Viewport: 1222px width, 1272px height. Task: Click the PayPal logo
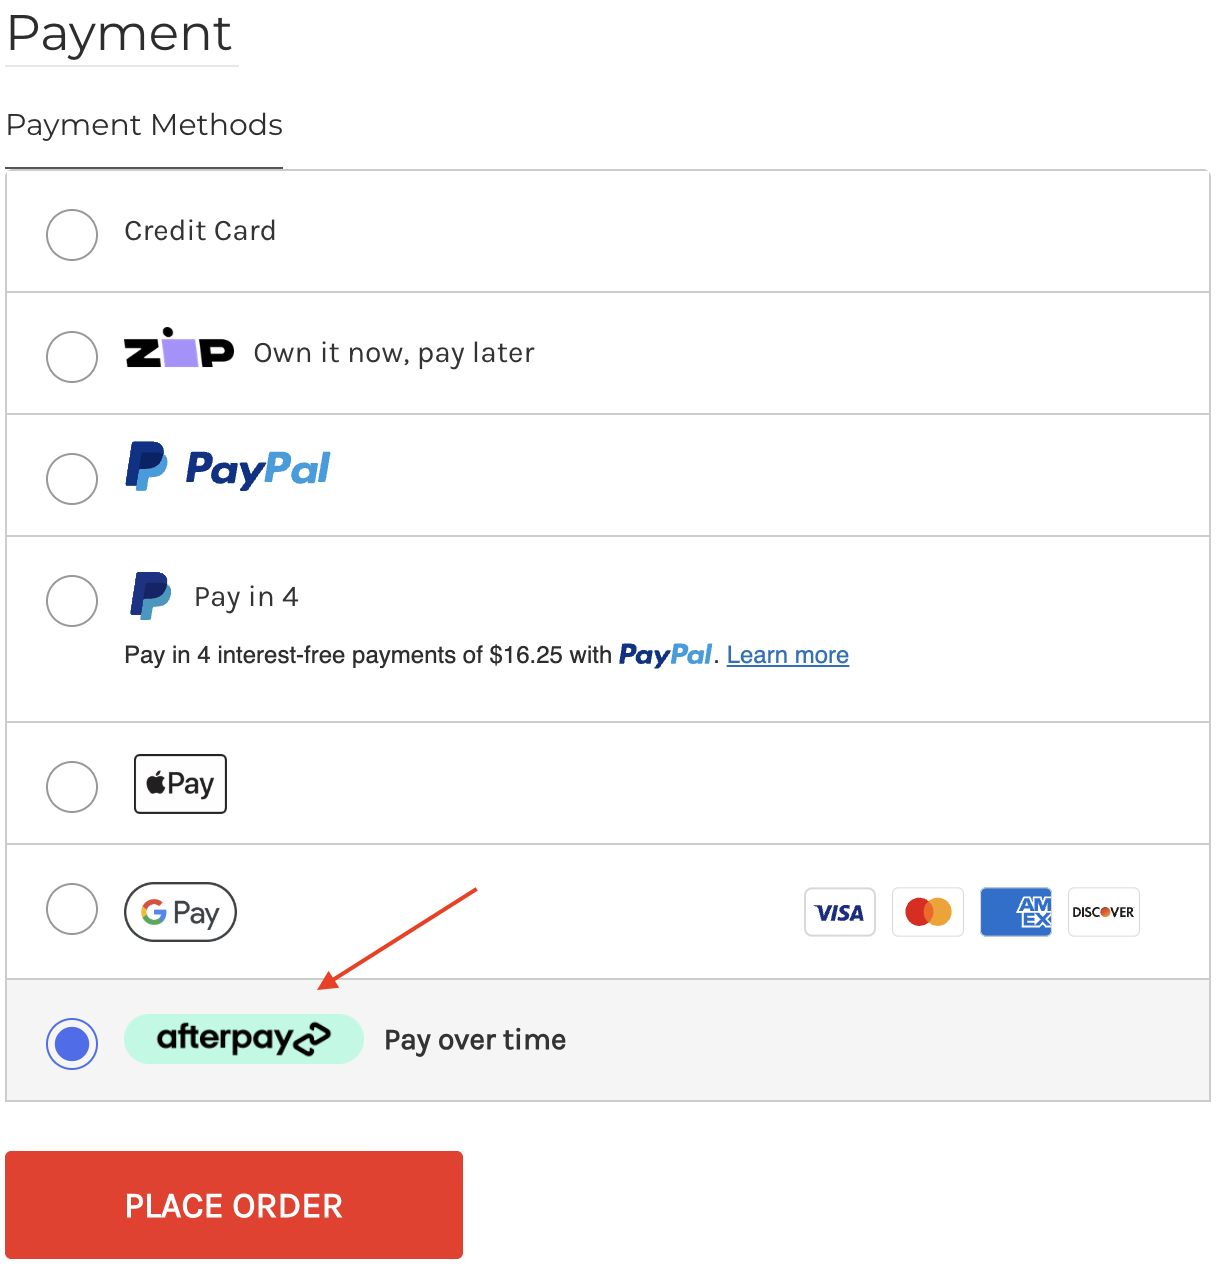coord(227,467)
